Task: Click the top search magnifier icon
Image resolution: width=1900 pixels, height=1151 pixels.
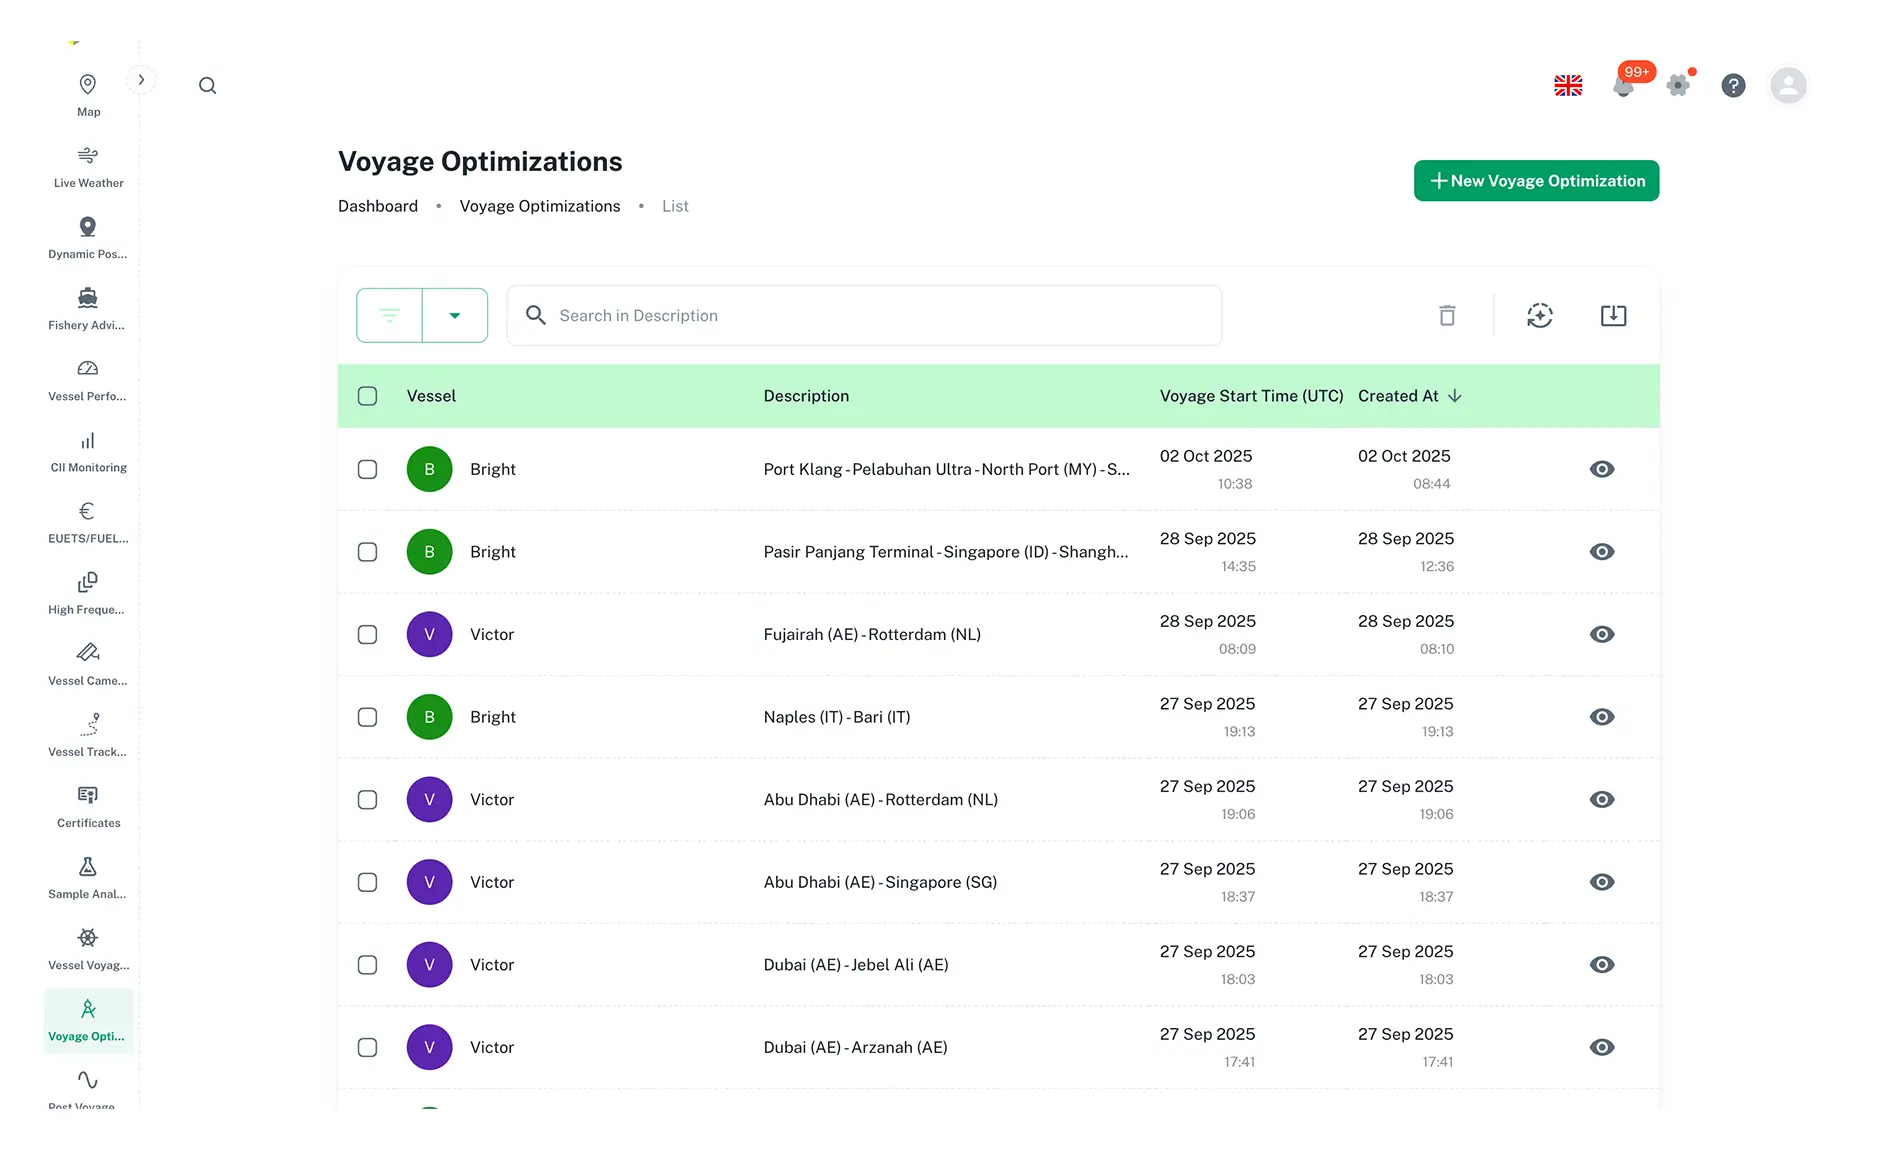Action: pos(207,86)
